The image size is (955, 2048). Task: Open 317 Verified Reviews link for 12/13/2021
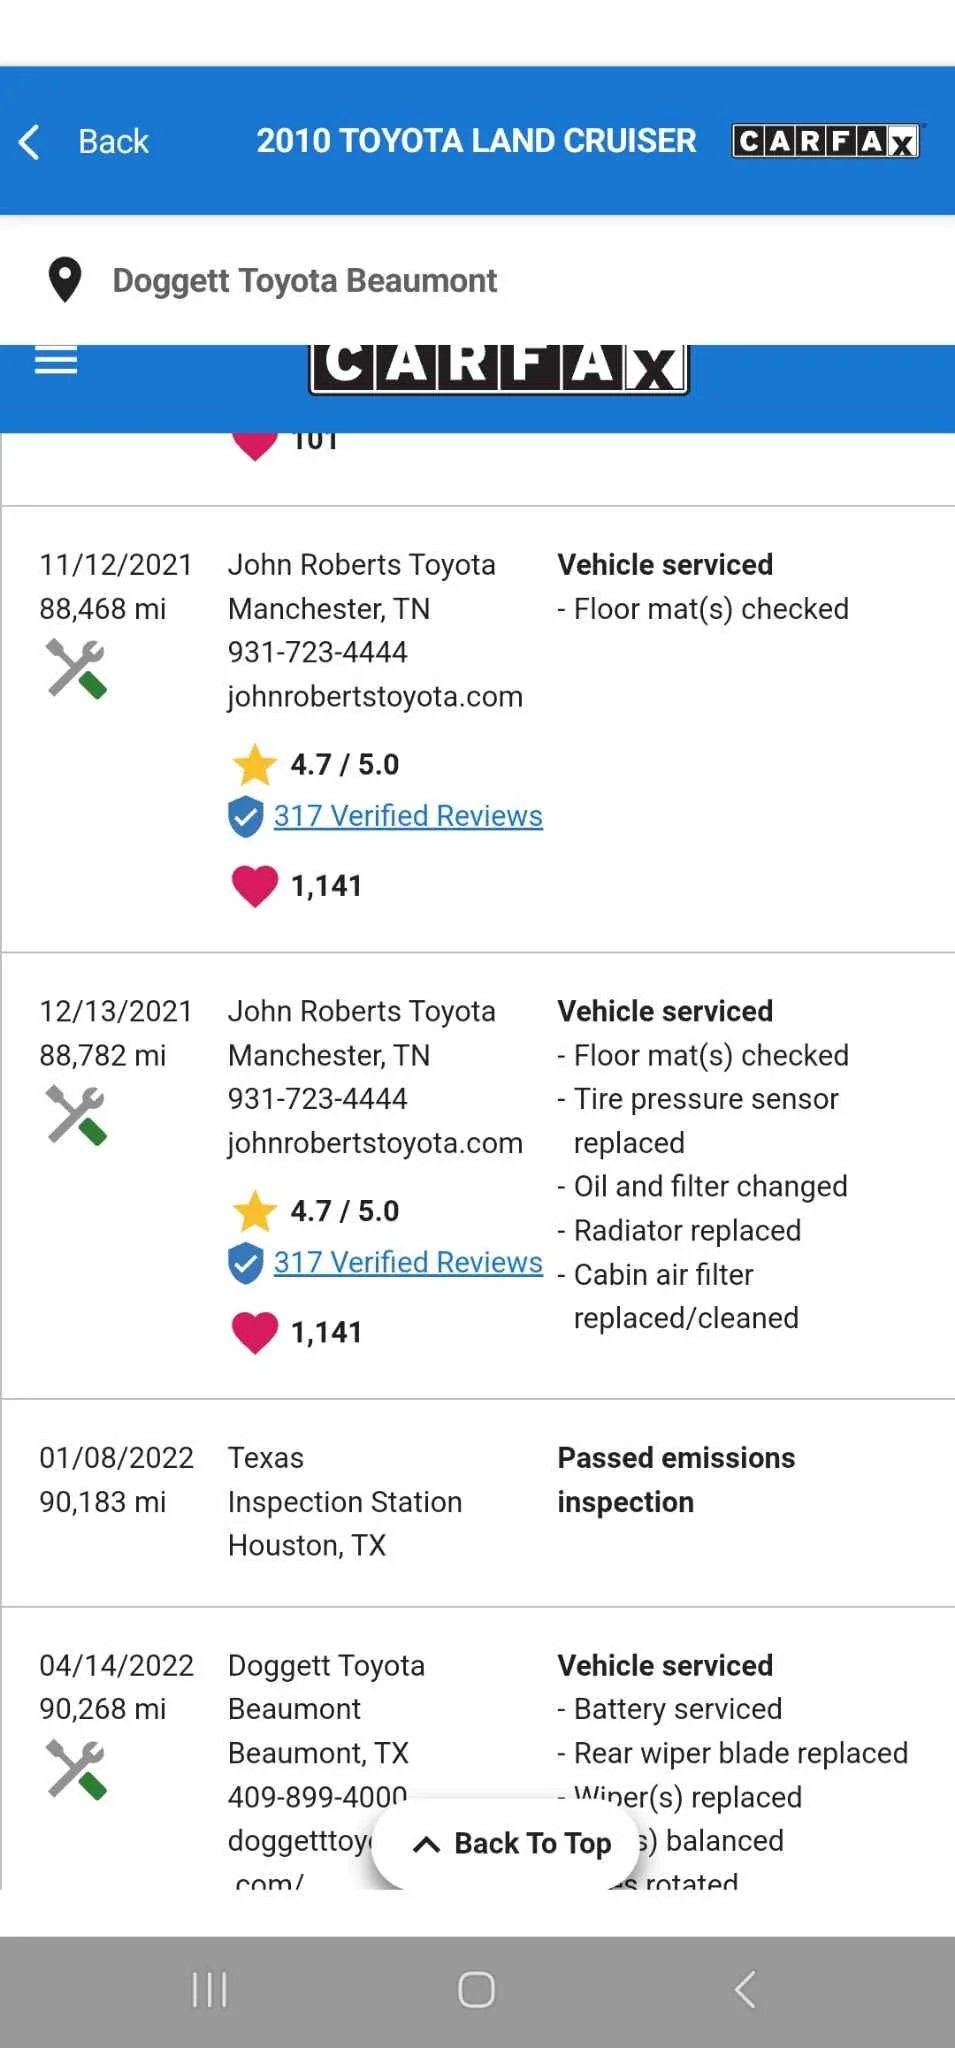(408, 1262)
